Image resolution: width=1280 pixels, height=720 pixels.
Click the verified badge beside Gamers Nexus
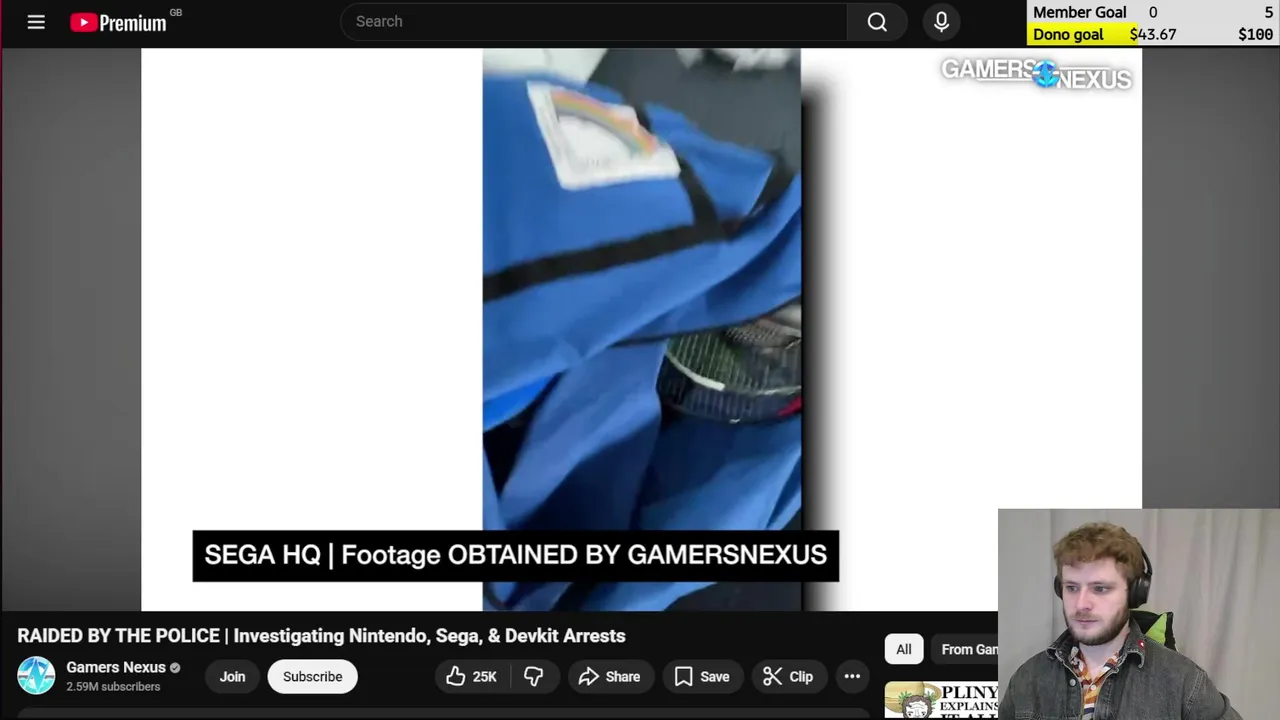(175, 668)
